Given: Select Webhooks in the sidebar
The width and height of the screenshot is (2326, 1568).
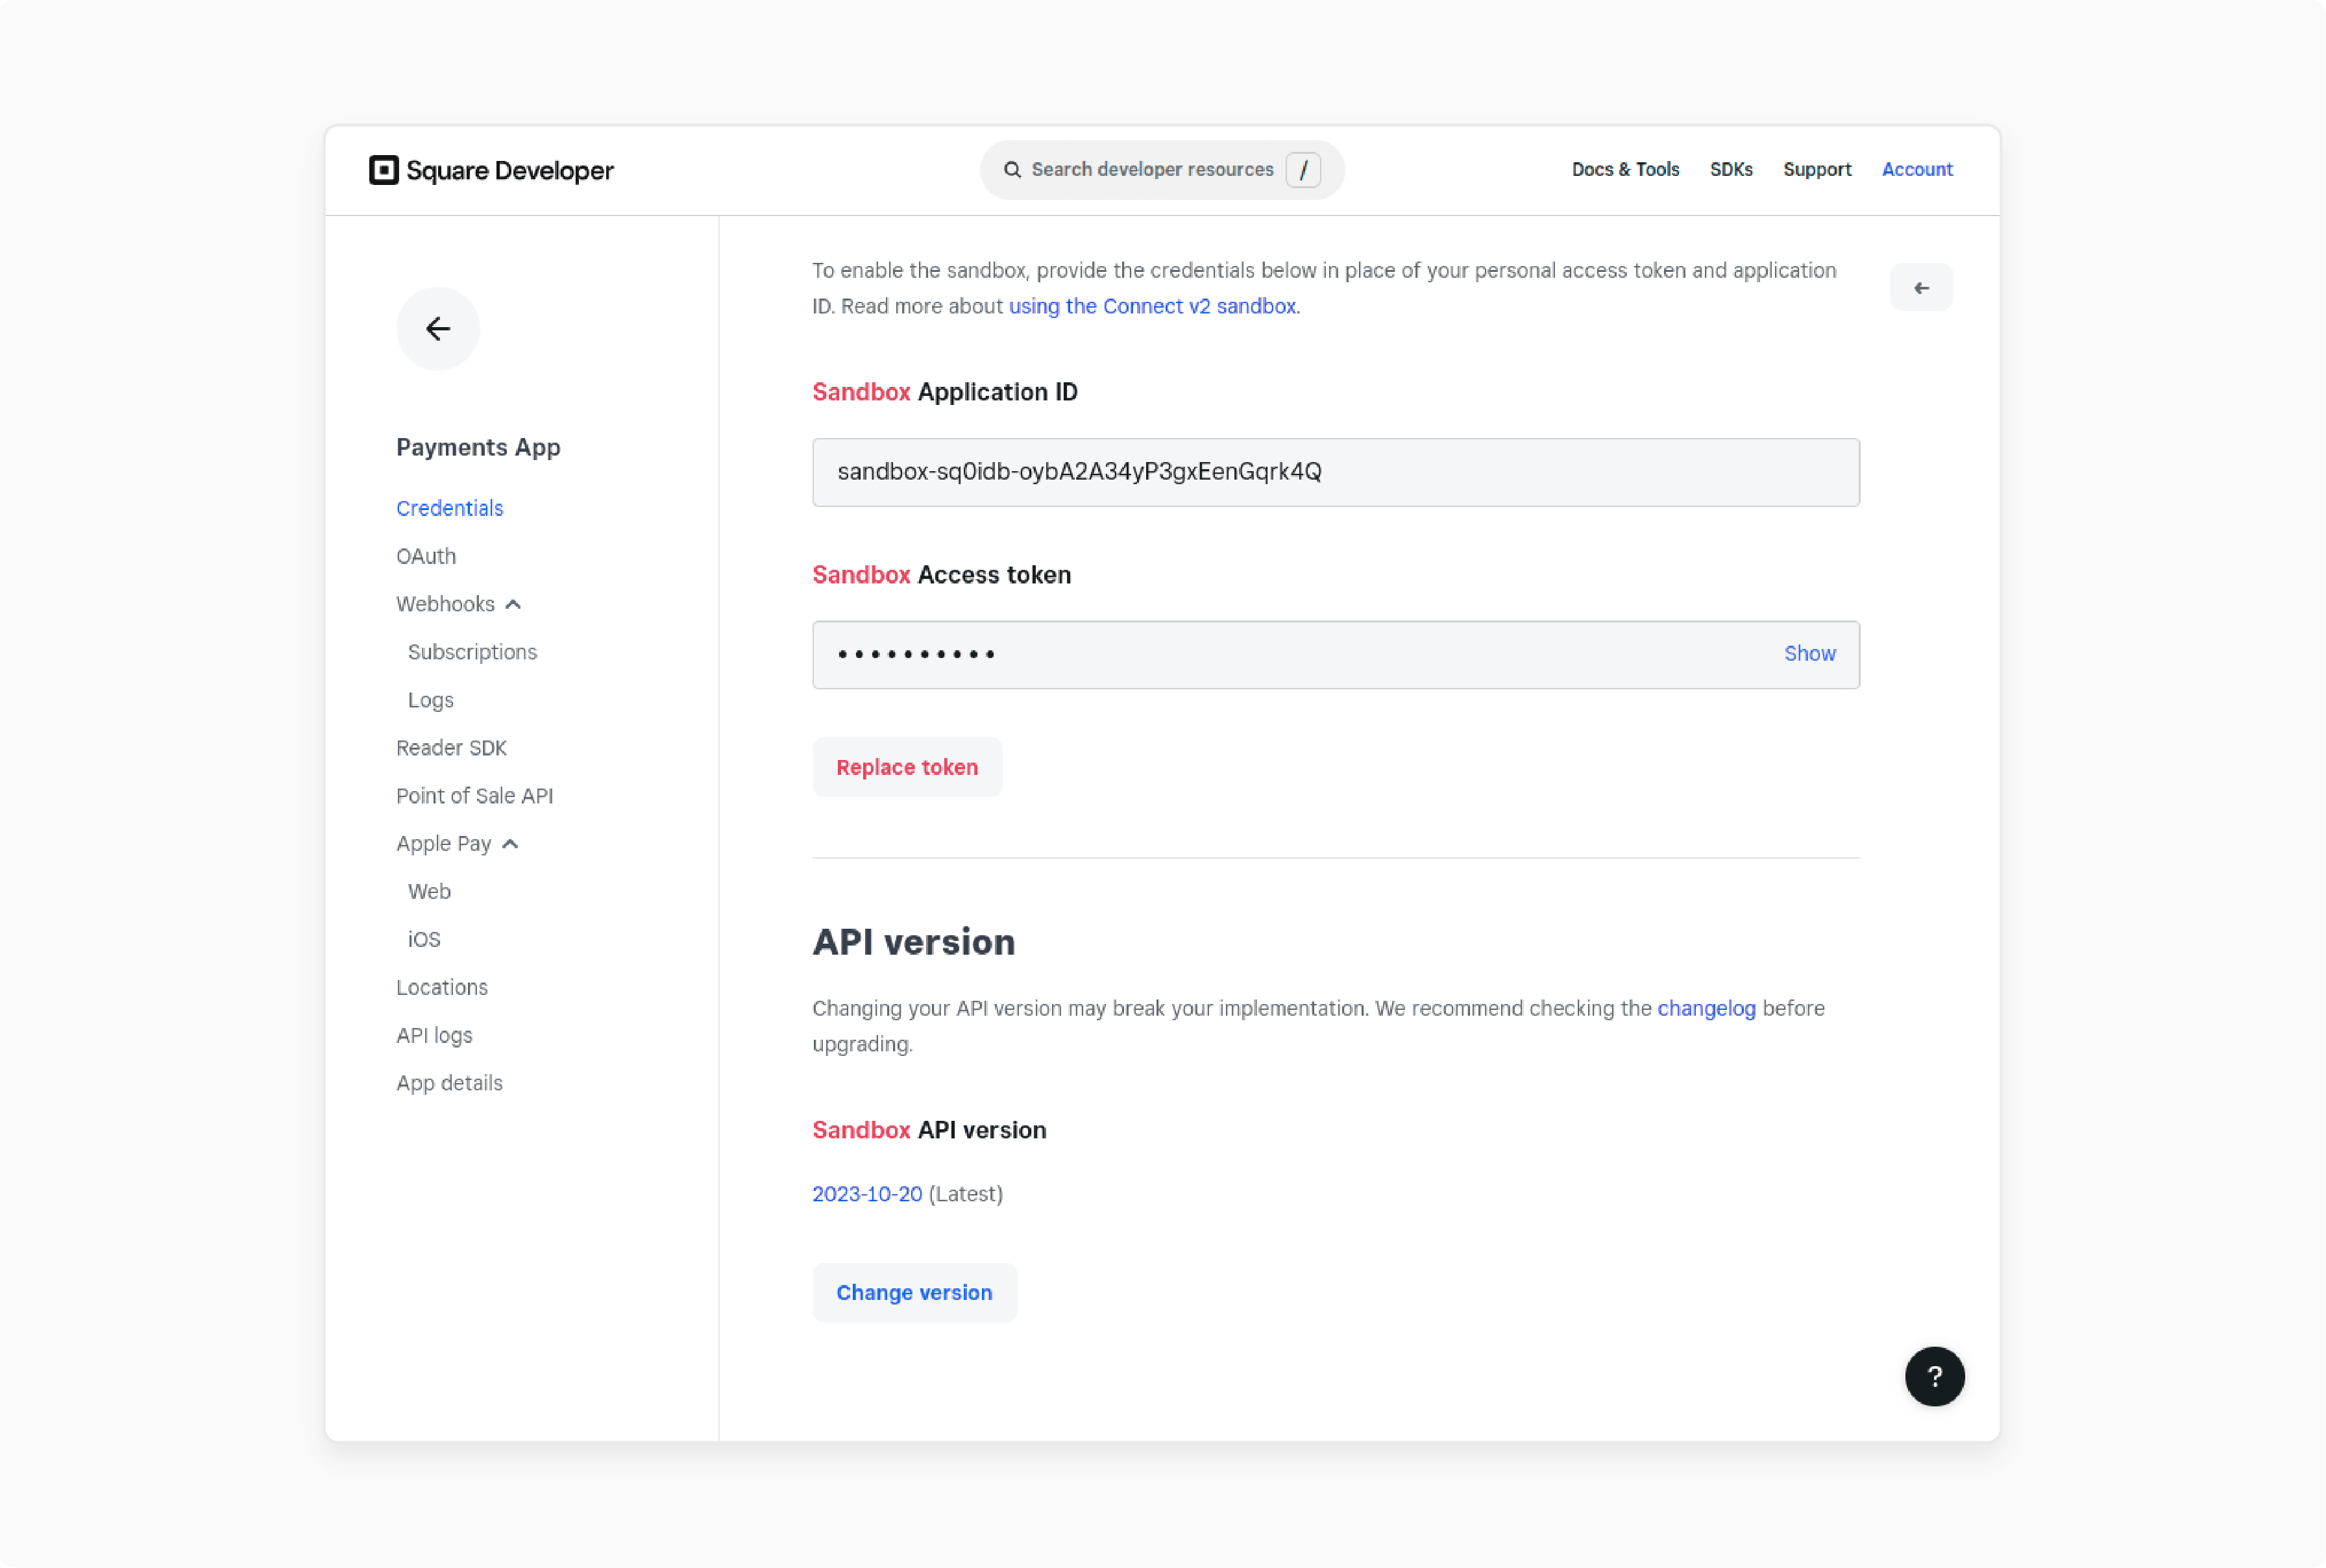Looking at the screenshot, I should [x=445, y=604].
